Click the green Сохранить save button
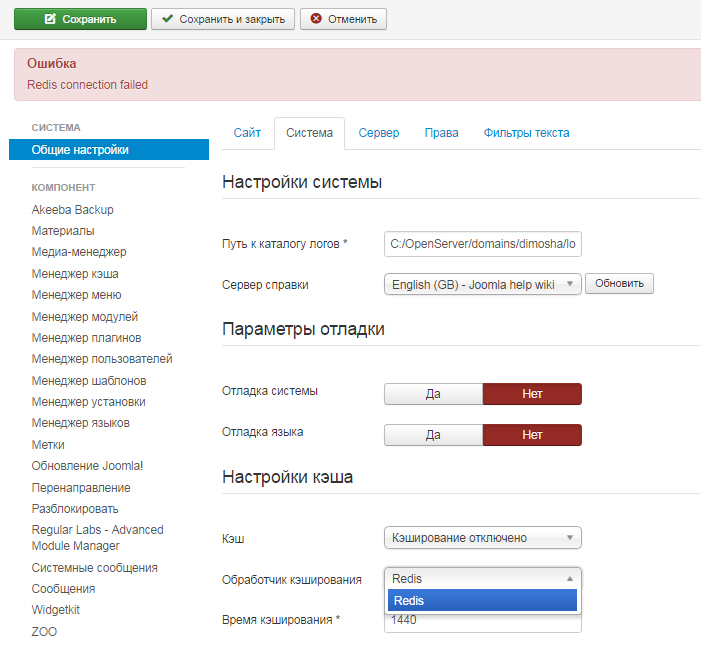The image size is (701, 649). [80, 19]
